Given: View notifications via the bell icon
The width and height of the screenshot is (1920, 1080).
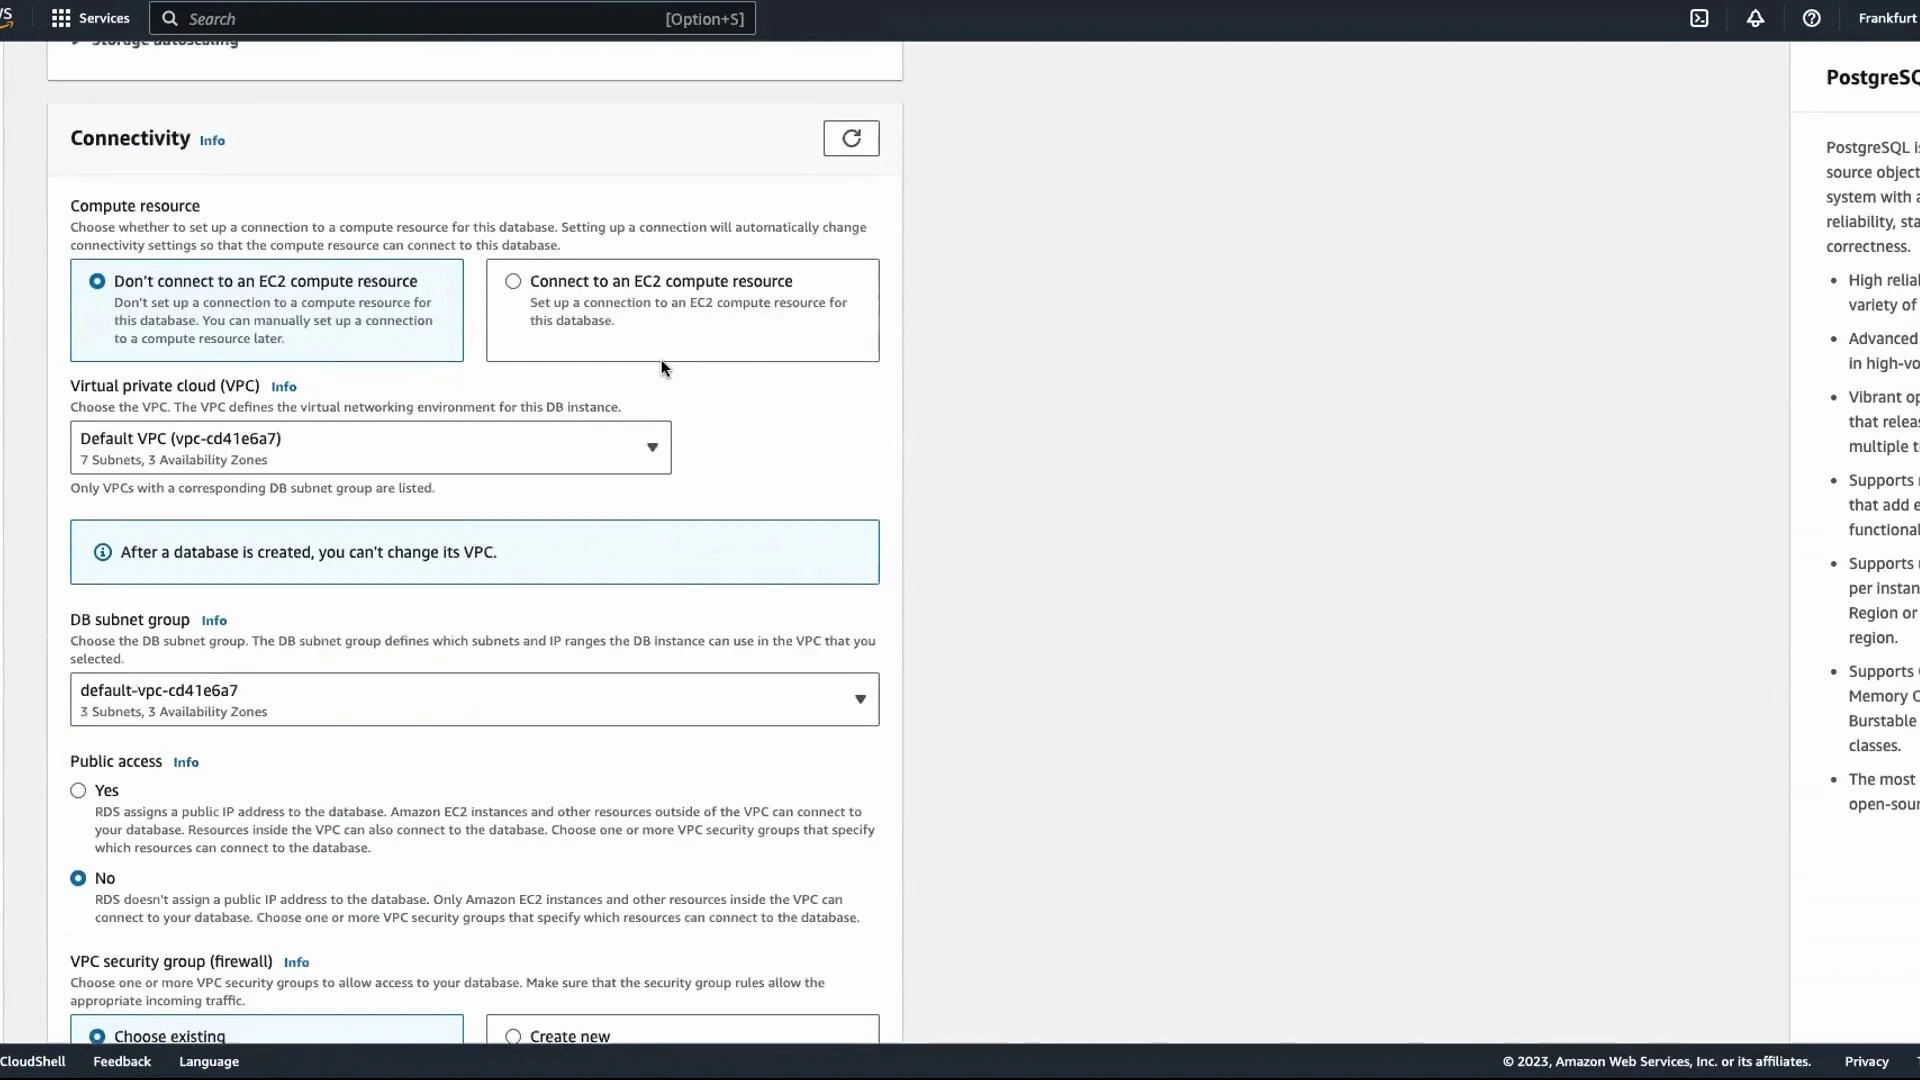Looking at the screenshot, I should pos(1756,18).
